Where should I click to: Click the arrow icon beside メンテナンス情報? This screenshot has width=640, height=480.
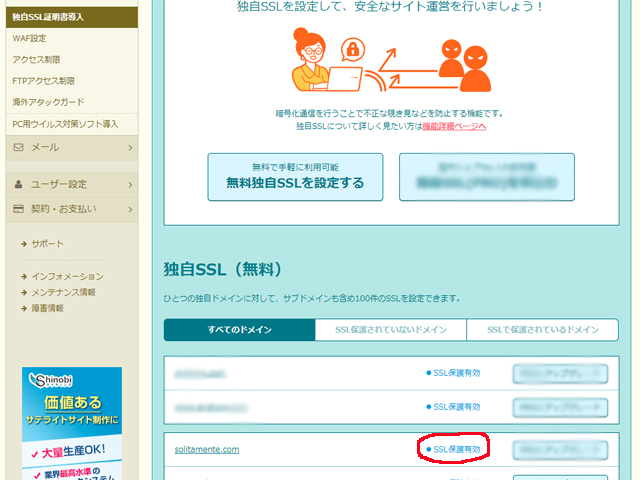[23, 292]
